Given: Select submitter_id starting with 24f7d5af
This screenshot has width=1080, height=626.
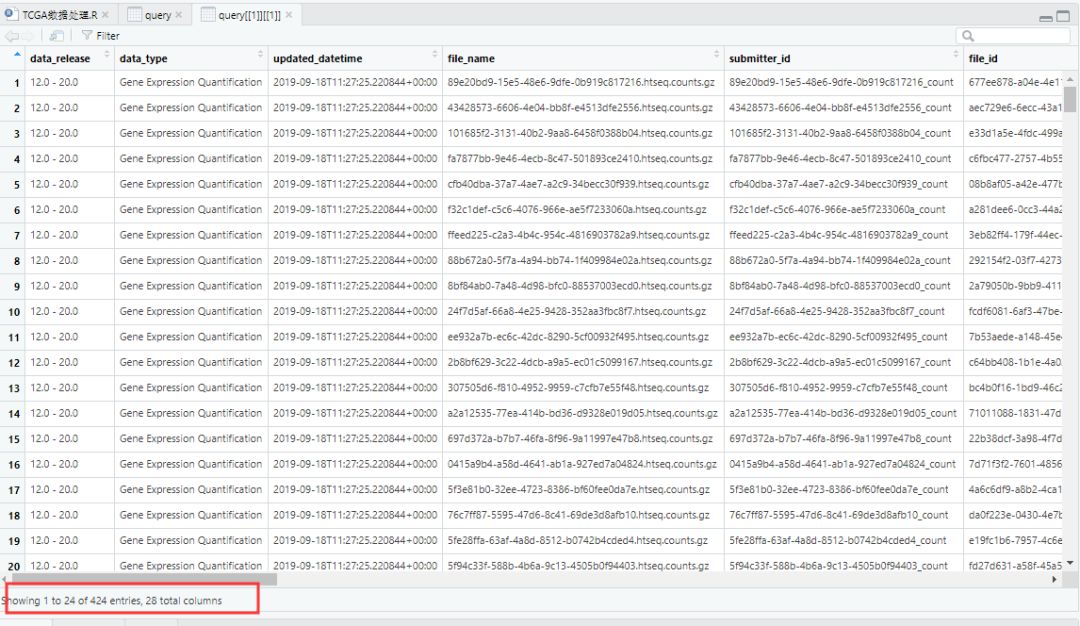Looking at the screenshot, I should pos(836,311).
